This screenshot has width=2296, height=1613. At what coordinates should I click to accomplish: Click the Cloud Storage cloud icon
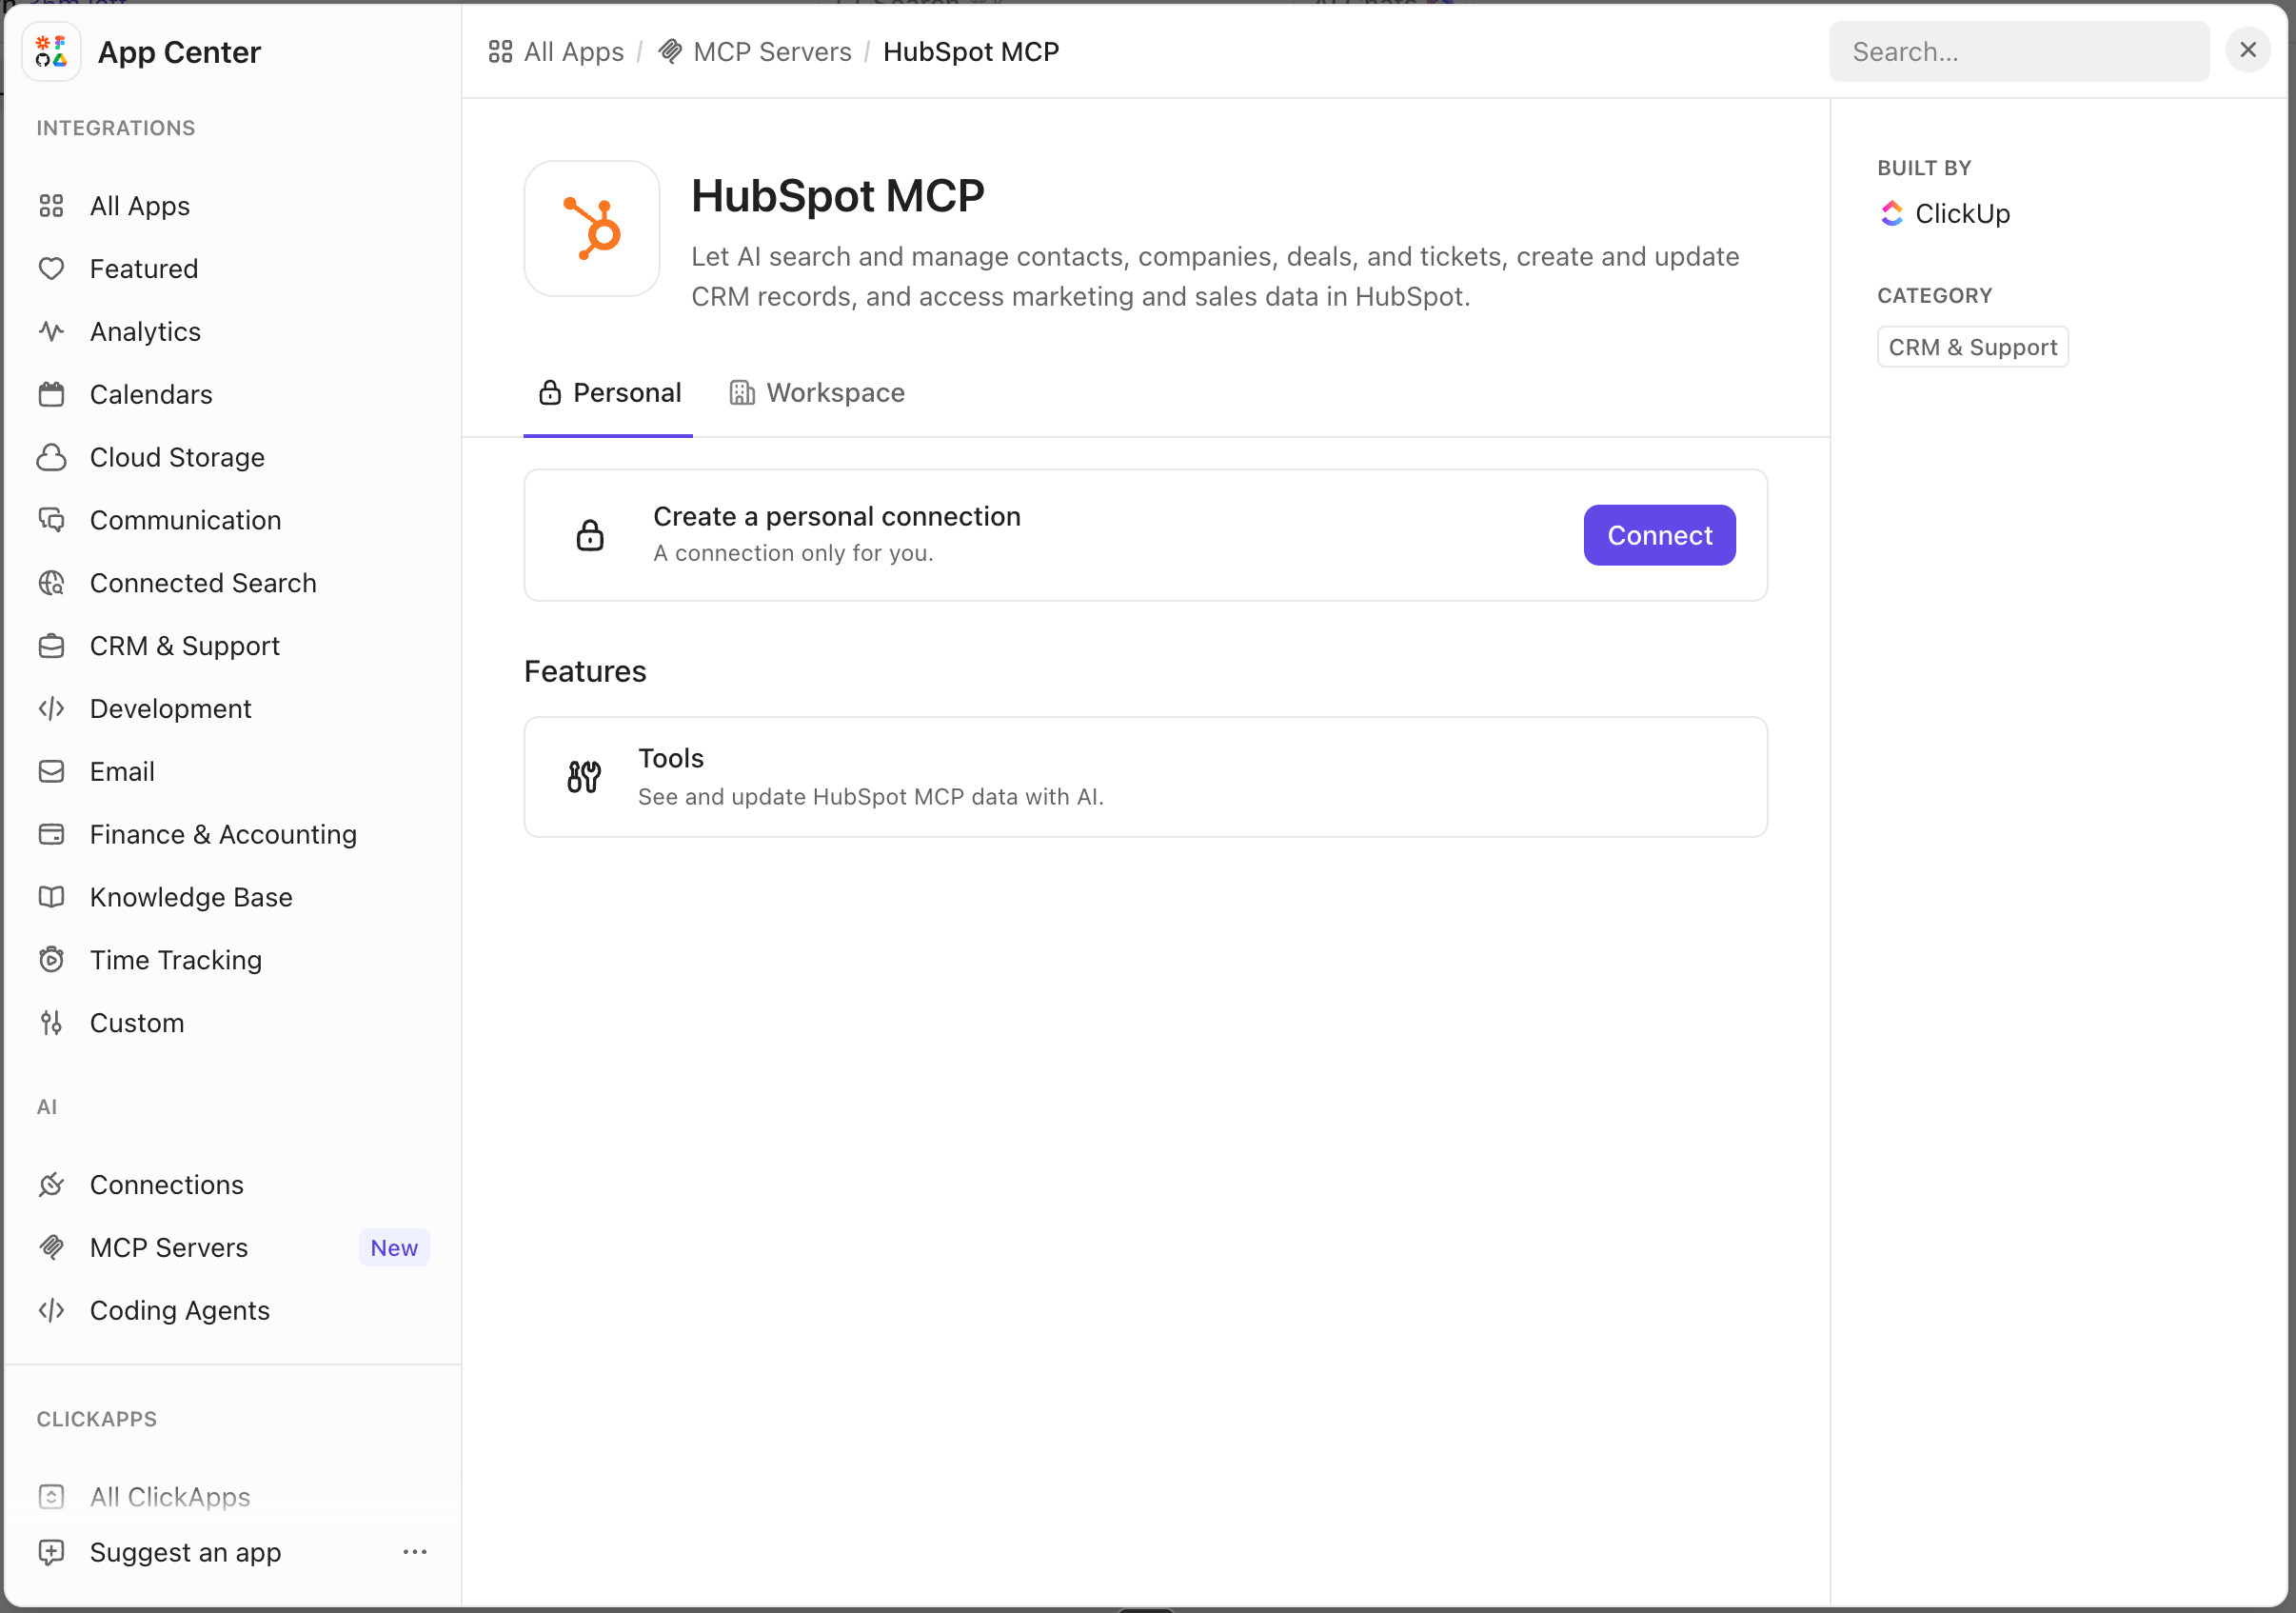point(51,457)
